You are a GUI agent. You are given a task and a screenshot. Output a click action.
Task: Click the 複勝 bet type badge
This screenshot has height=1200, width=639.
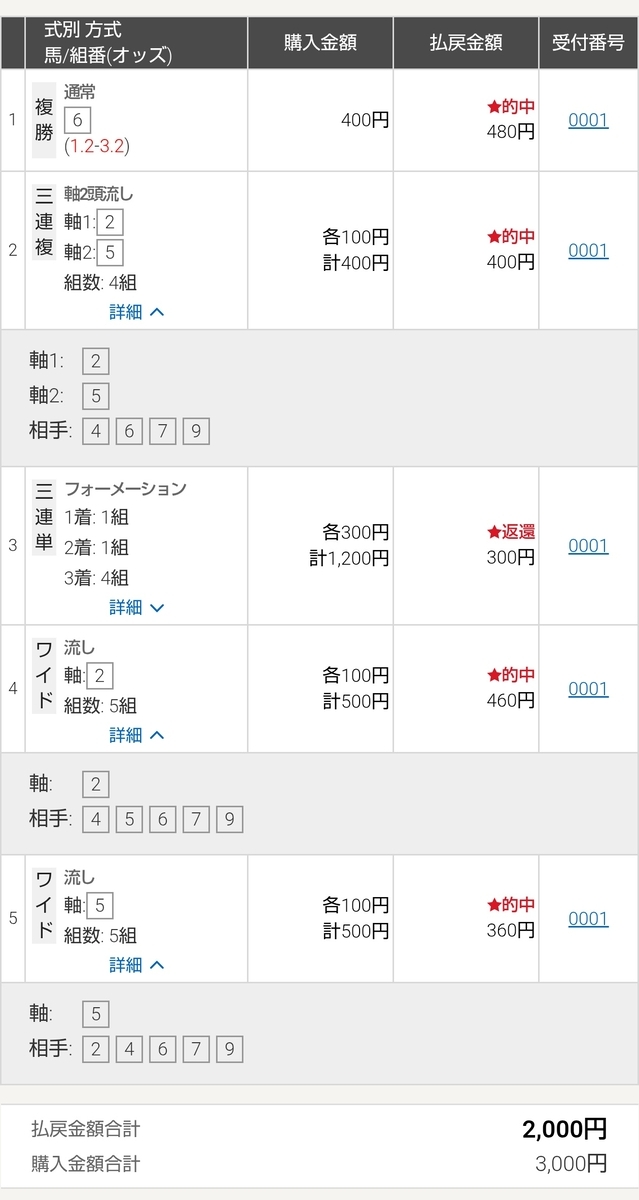point(45,120)
